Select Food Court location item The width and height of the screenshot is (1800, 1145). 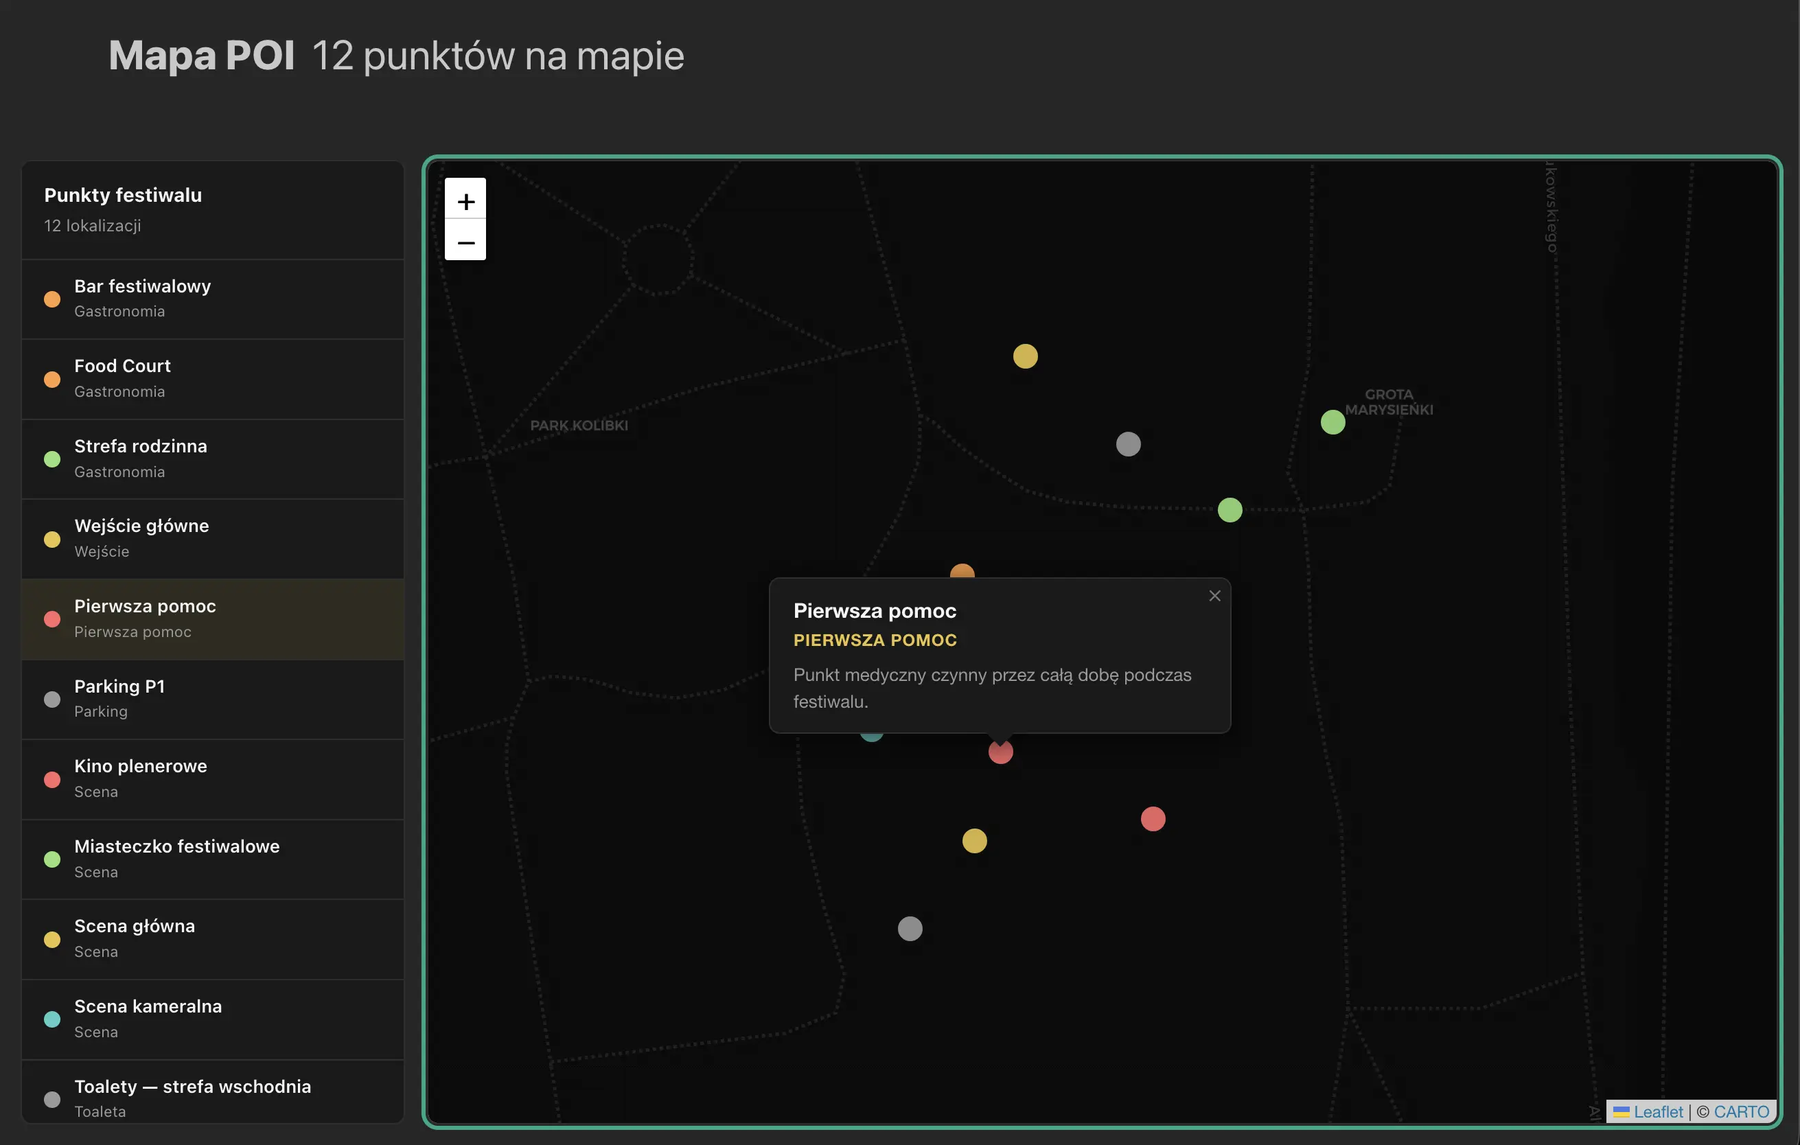pos(213,379)
